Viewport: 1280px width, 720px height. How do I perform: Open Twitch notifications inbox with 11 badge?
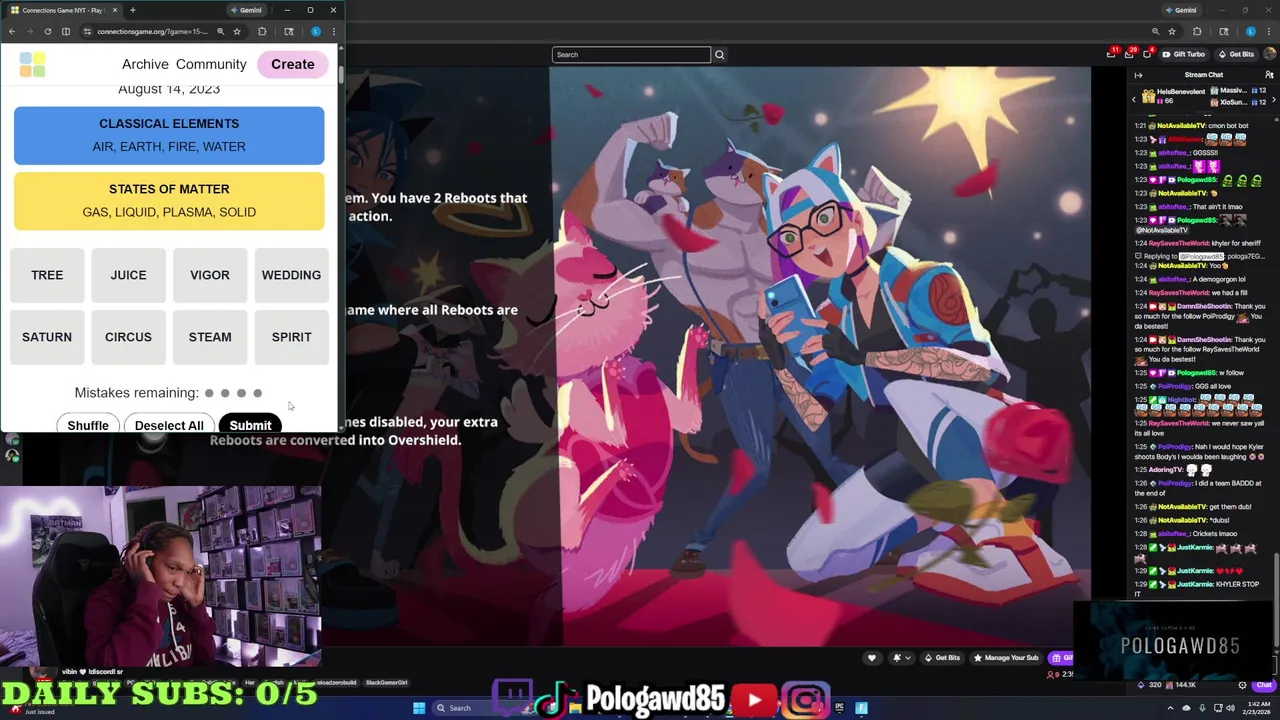(x=1113, y=54)
